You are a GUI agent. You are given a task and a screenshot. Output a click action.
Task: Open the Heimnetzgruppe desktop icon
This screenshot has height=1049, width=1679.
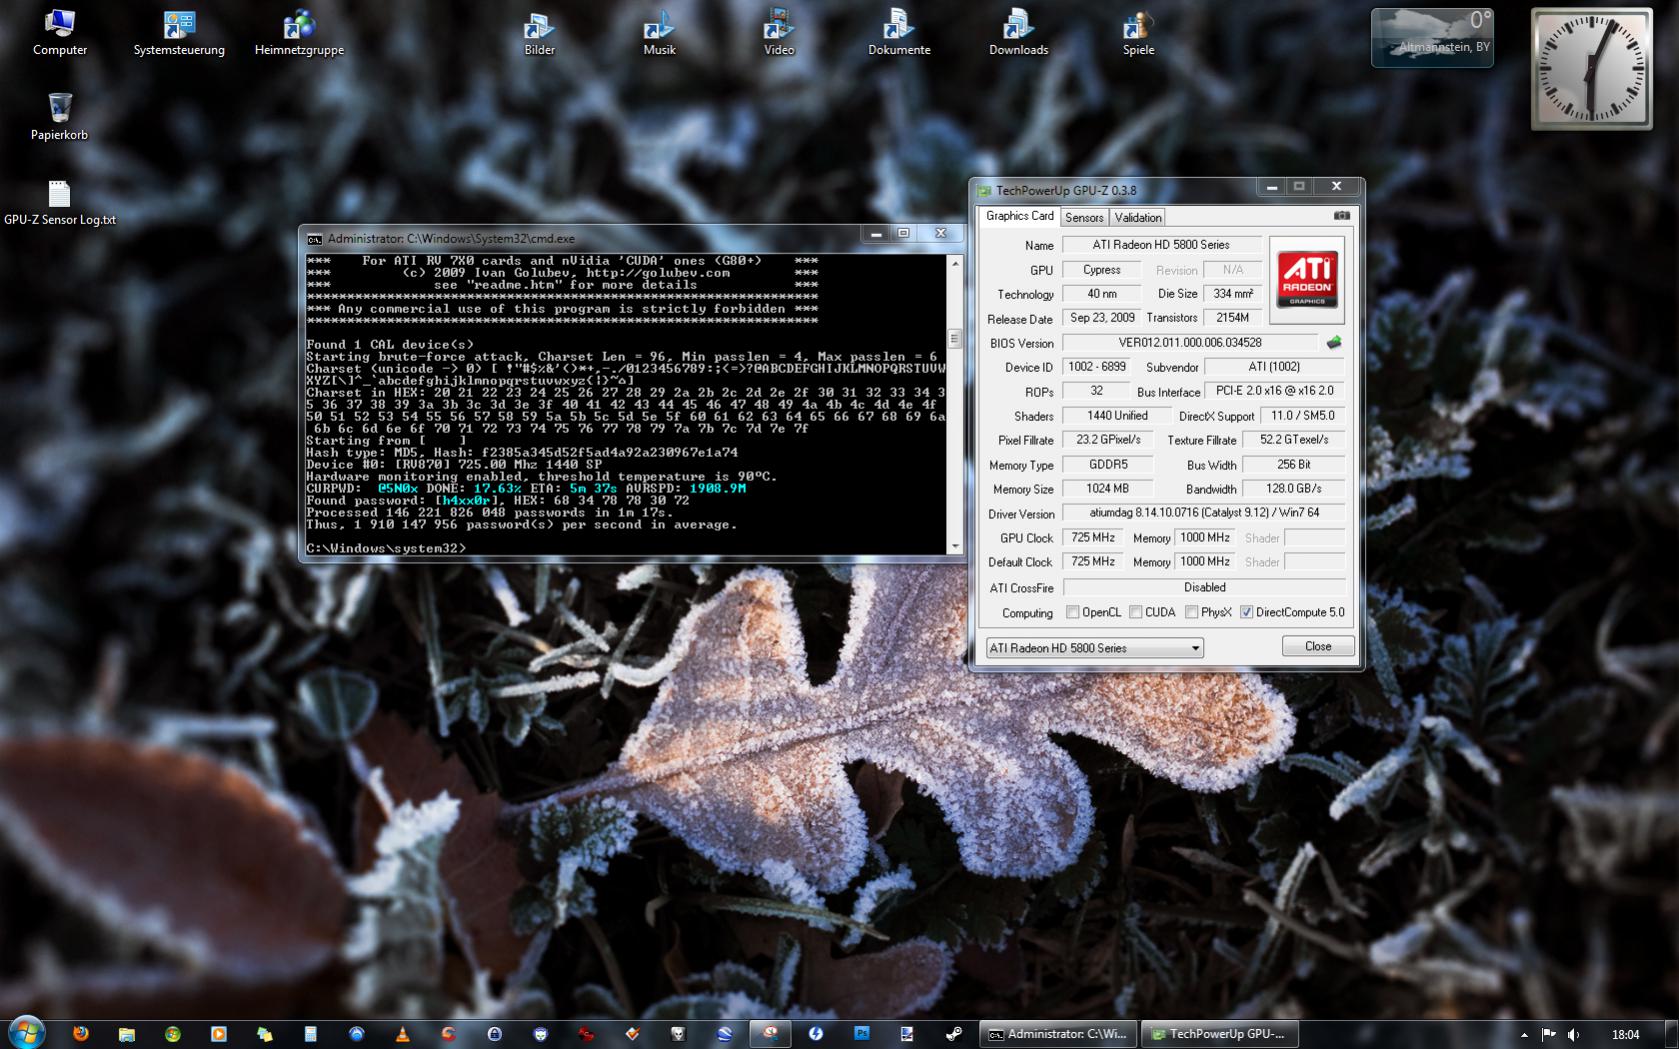[299, 32]
